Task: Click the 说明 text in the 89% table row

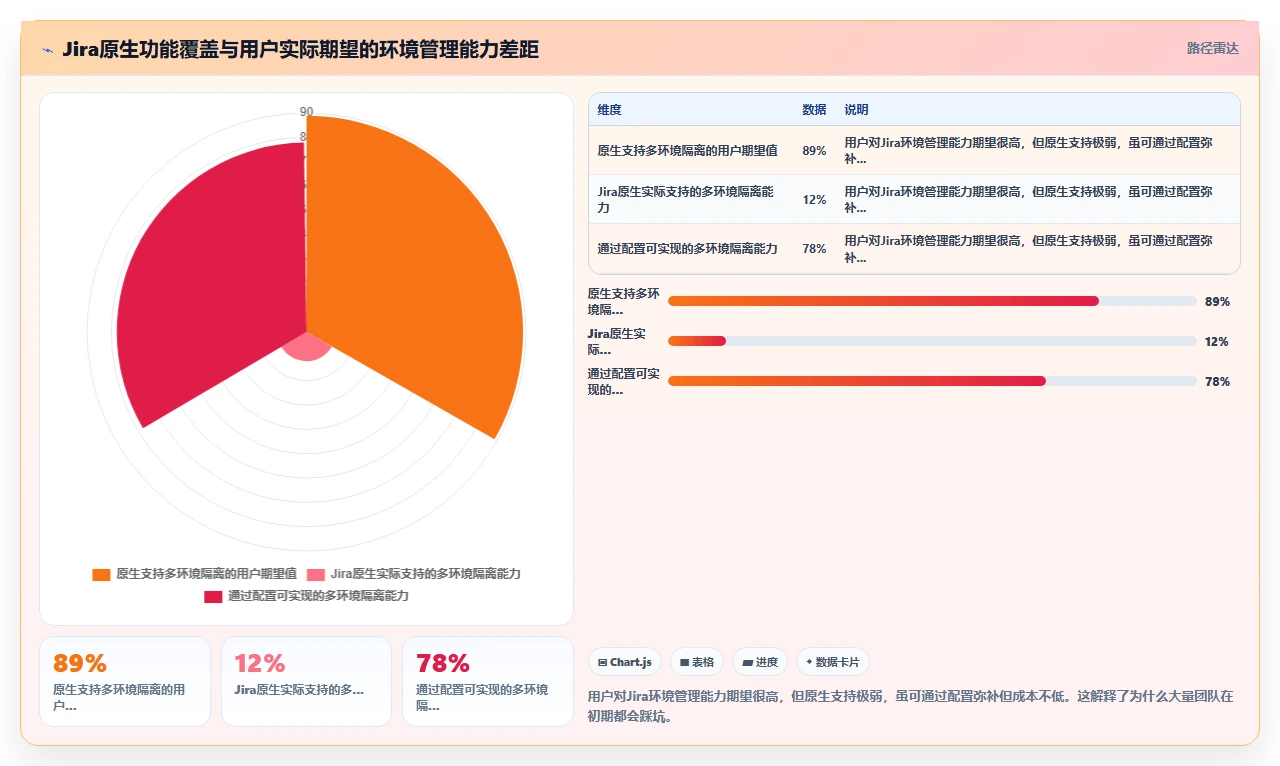Action: tap(1029, 151)
